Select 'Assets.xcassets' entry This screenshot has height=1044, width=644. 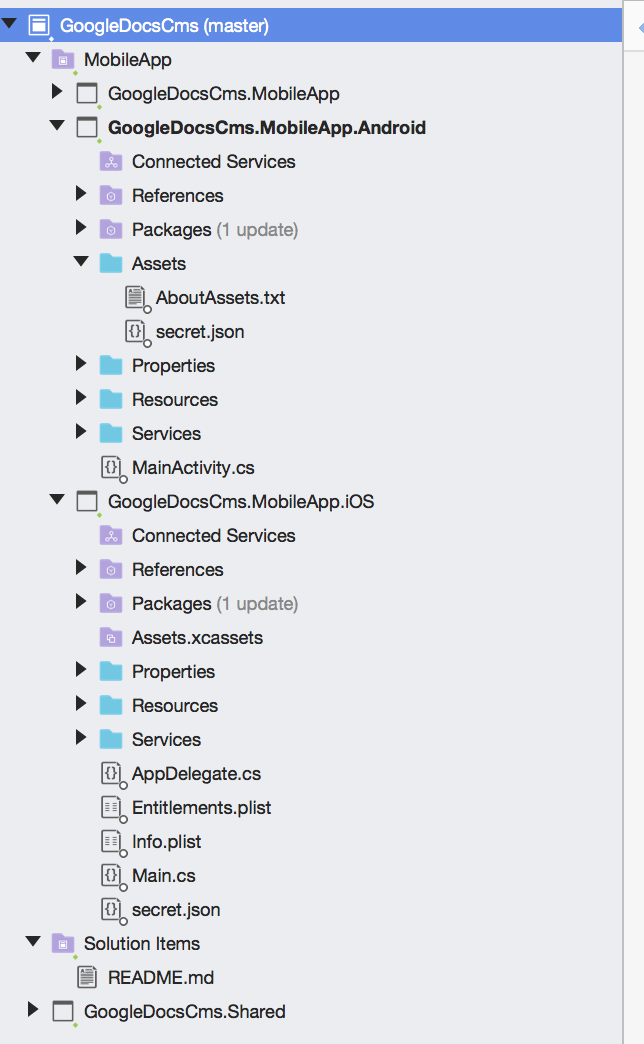(197, 637)
